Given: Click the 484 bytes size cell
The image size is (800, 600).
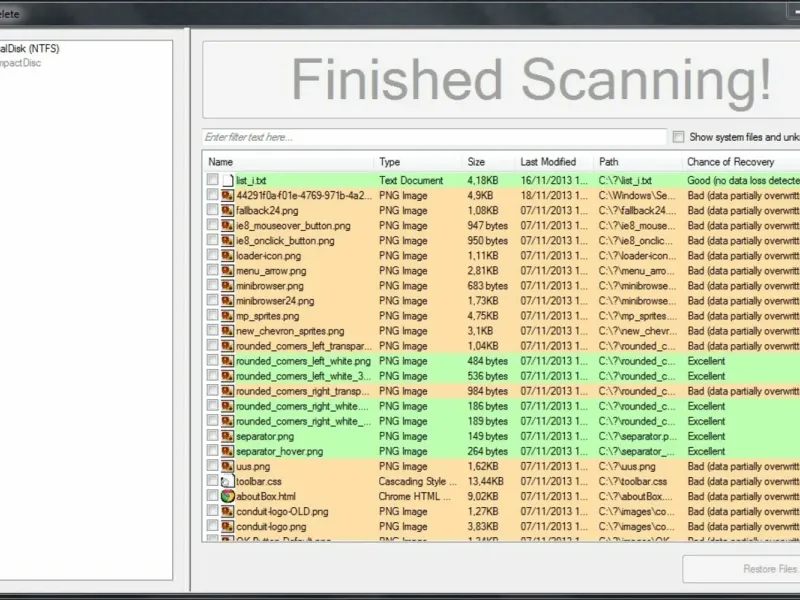Looking at the screenshot, I should pos(487,361).
